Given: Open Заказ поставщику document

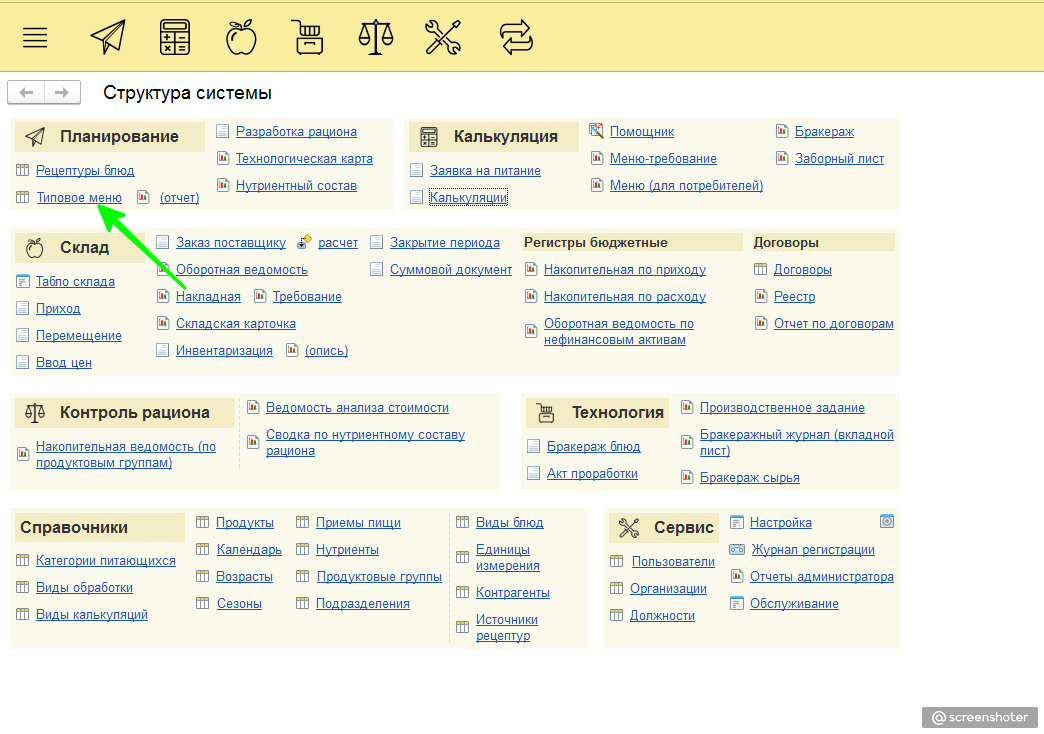Looking at the screenshot, I should [230, 243].
